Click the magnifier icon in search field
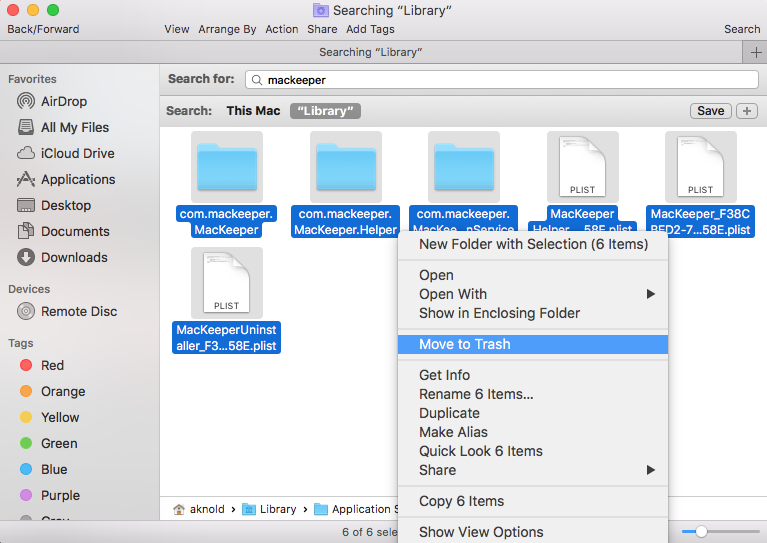This screenshot has height=543, width=767. [256, 80]
